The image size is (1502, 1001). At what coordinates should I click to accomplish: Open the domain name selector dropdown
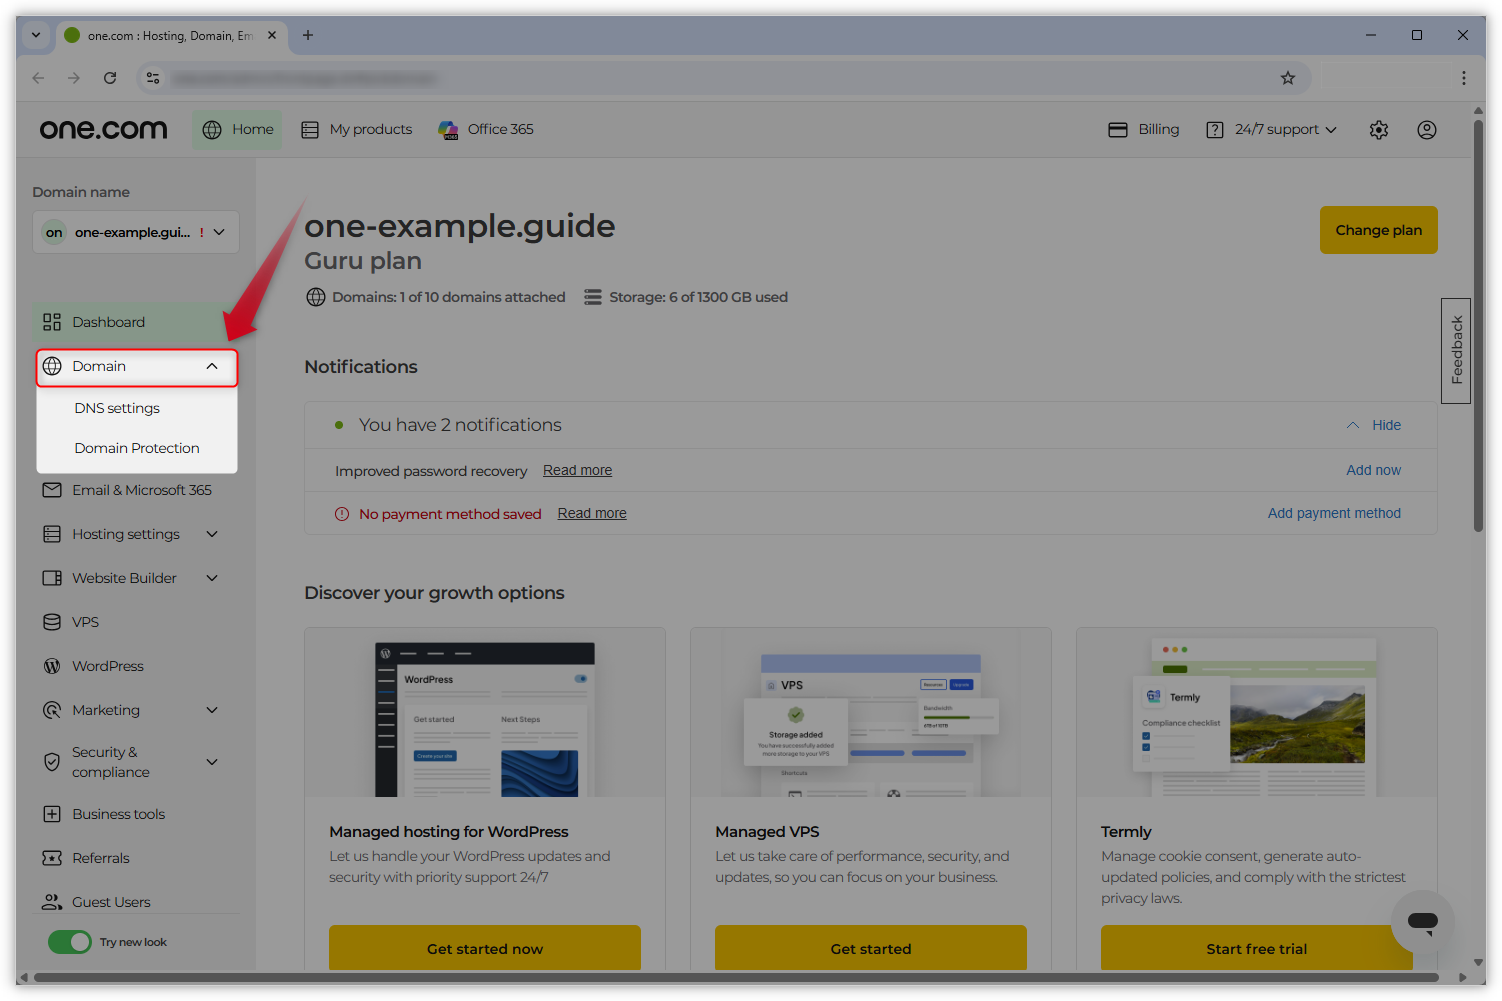point(136,232)
